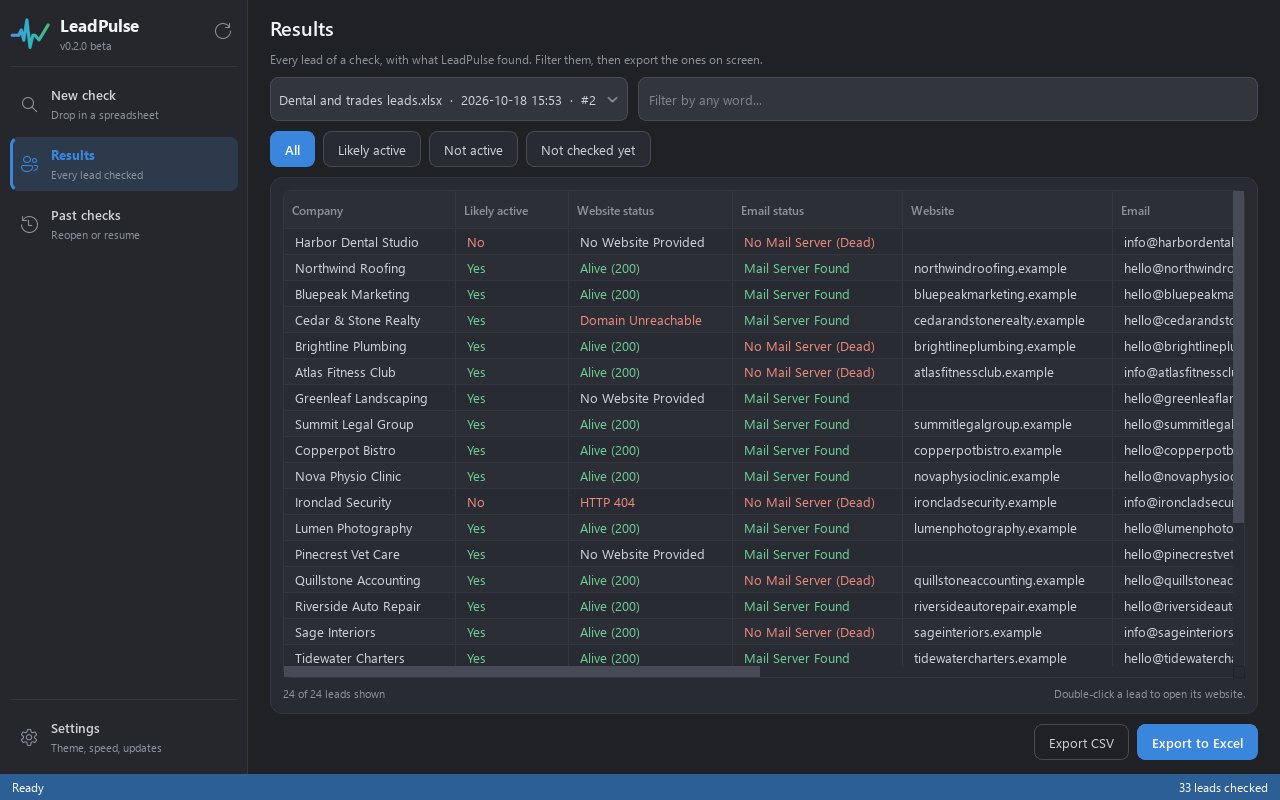Image resolution: width=1280 pixels, height=800 pixels.
Task: Click the Ready status bar text
Action: tap(28, 788)
